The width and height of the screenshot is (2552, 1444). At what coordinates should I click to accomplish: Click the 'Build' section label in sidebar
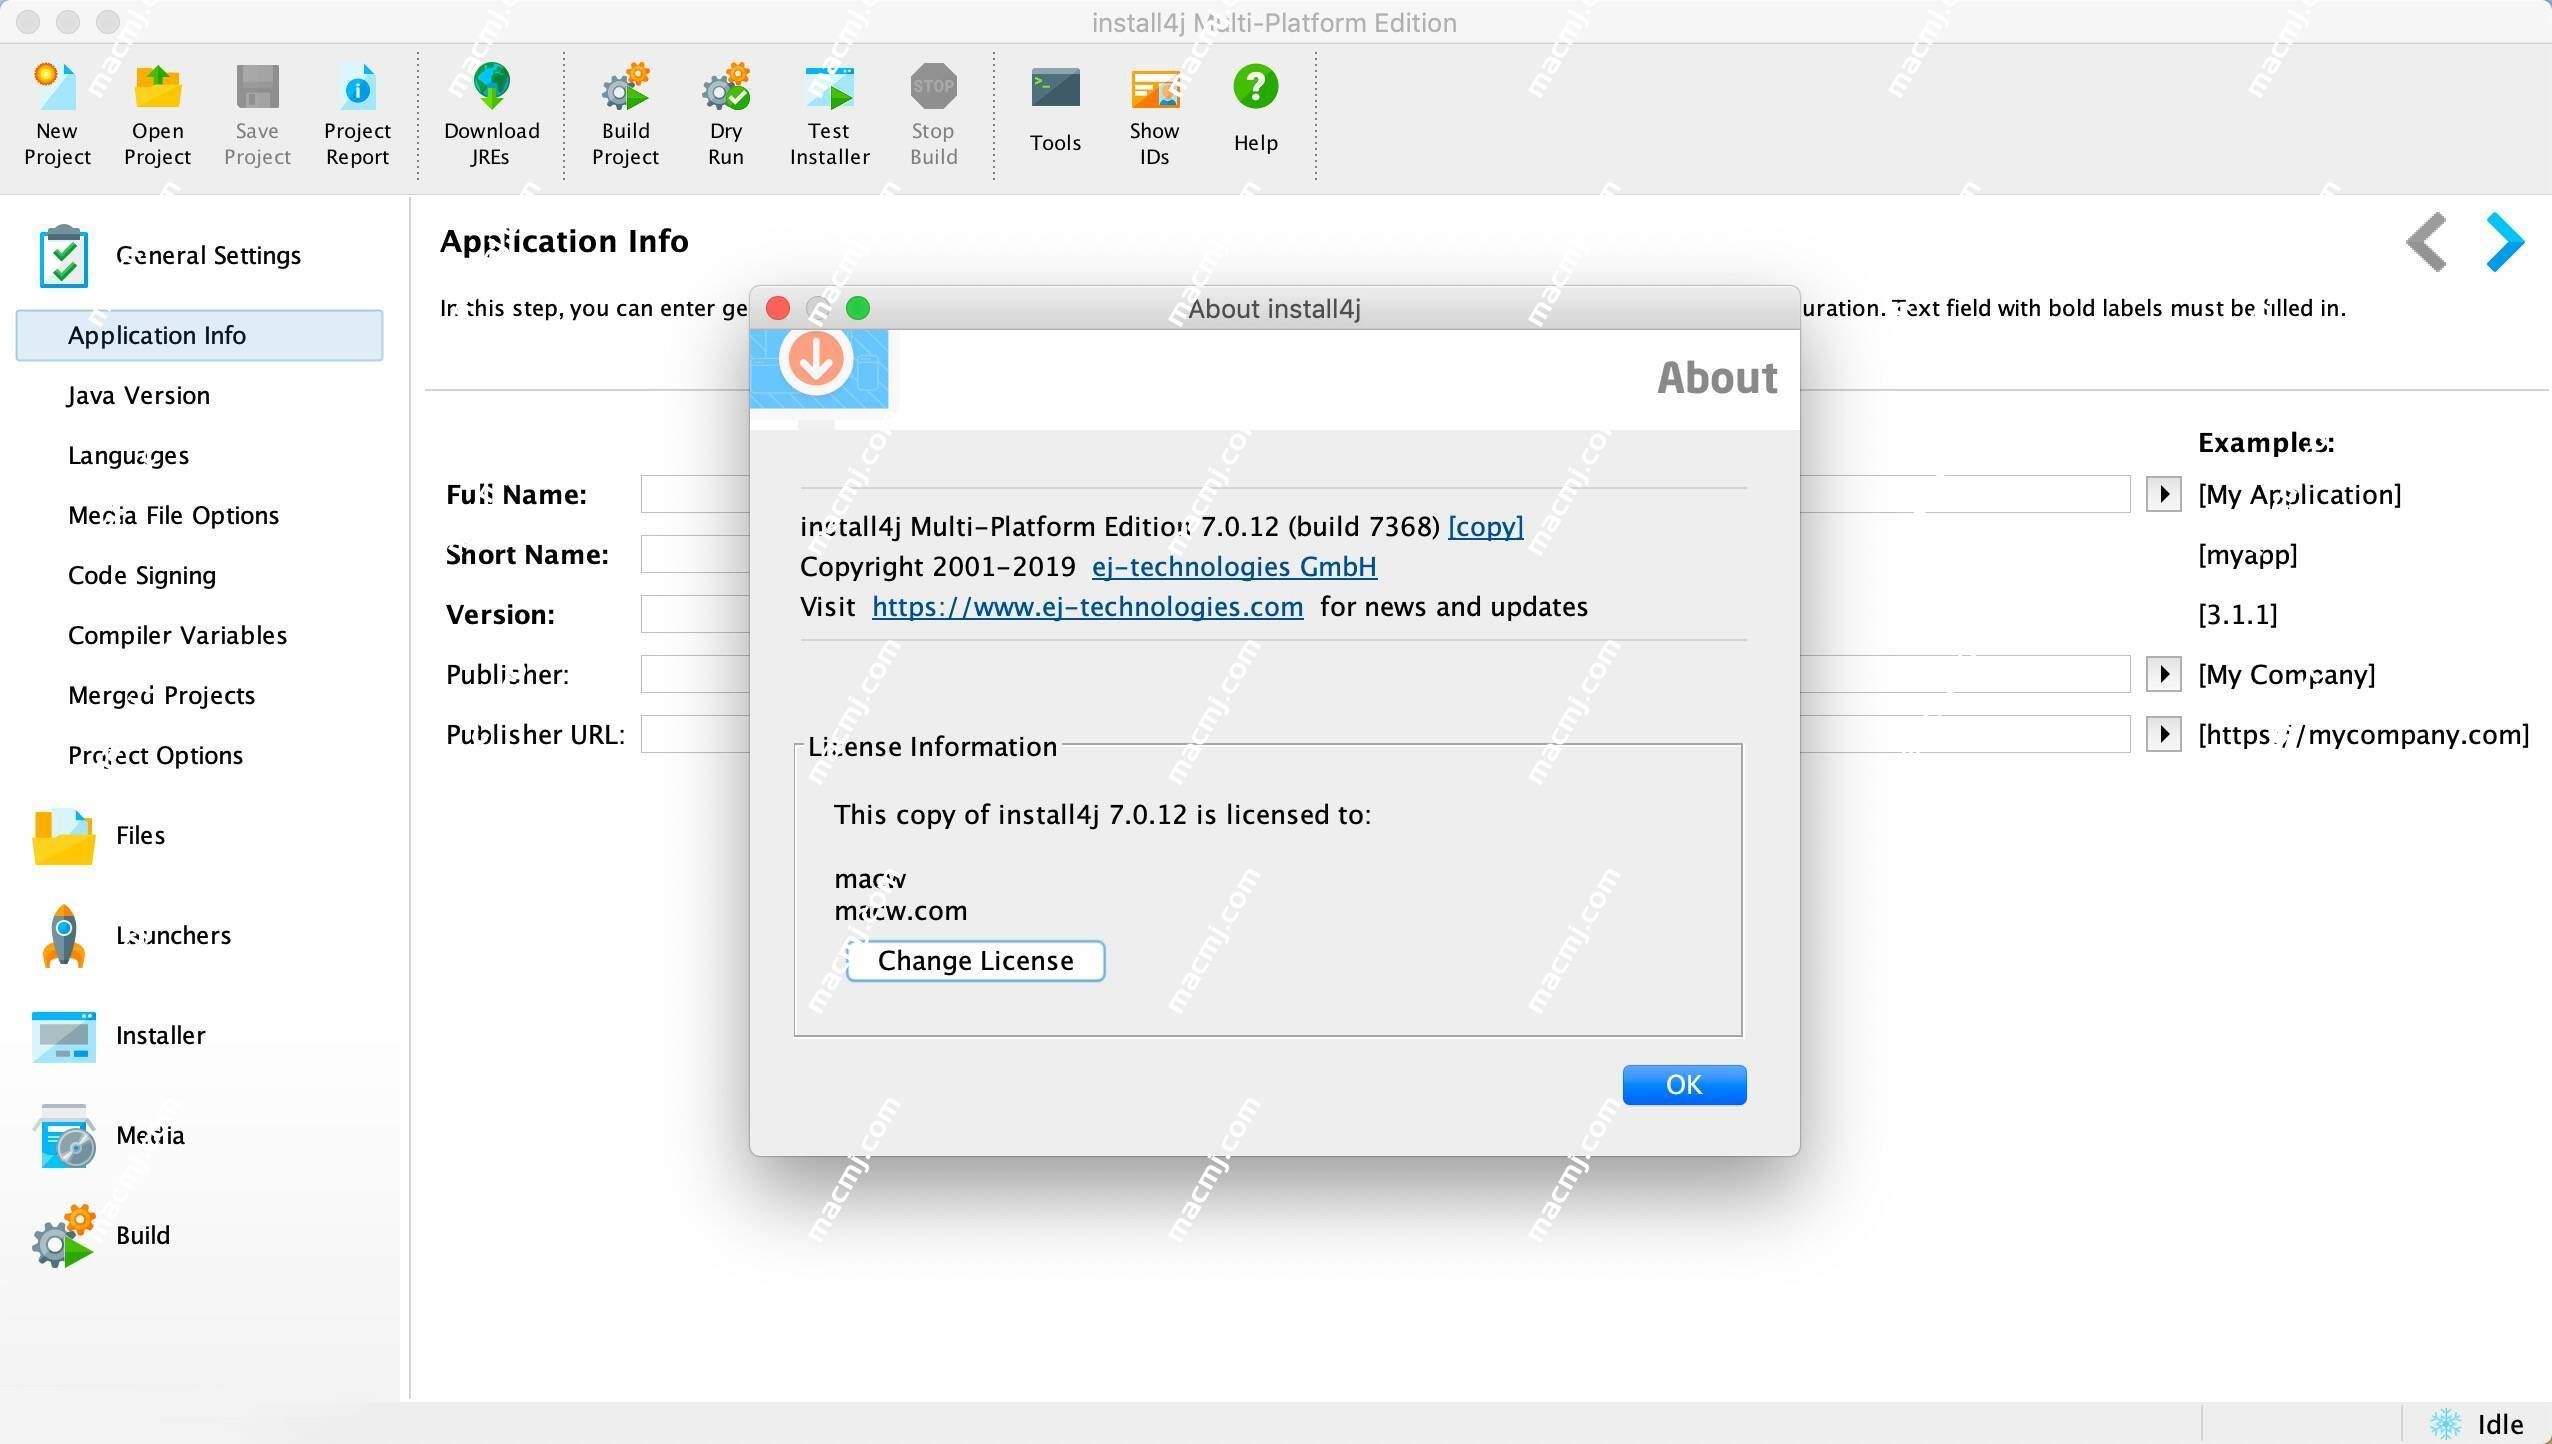click(x=143, y=1235)
